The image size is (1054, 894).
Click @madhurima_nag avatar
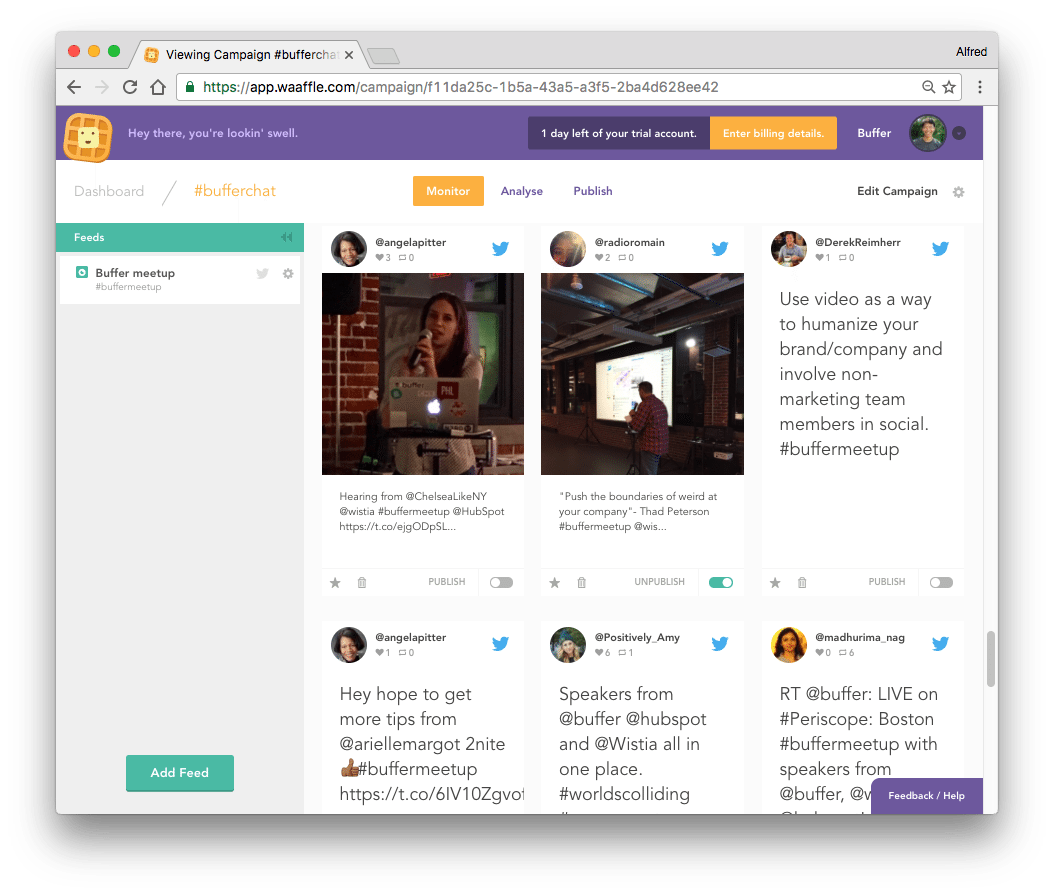click(x=788, y=644)
